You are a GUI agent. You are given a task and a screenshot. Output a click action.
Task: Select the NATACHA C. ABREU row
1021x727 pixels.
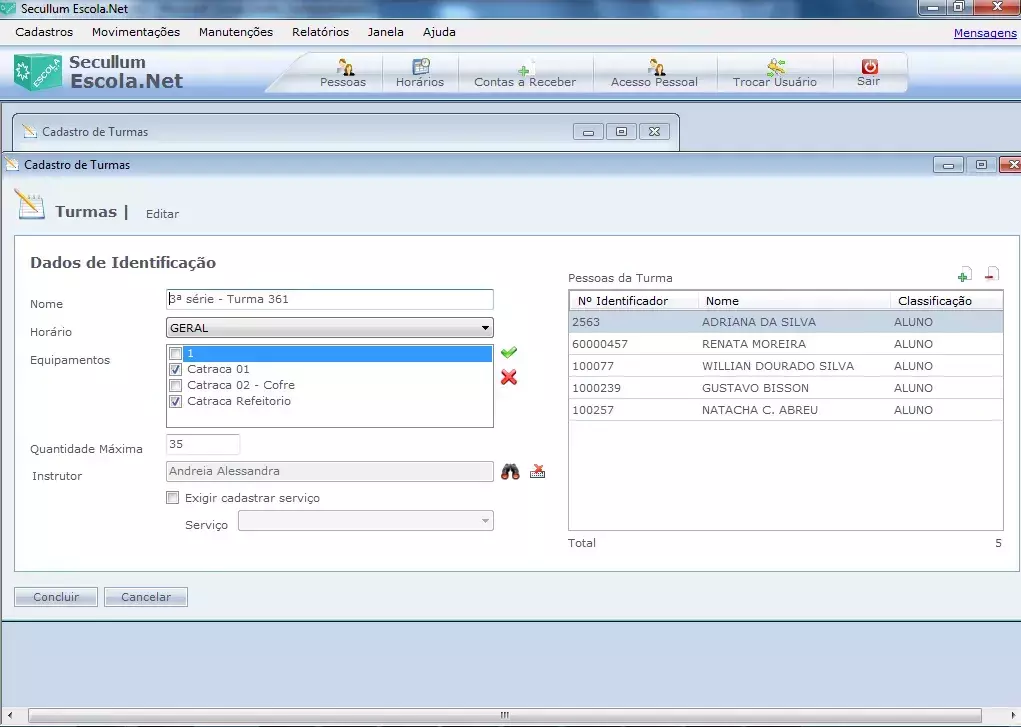(786, 410)
